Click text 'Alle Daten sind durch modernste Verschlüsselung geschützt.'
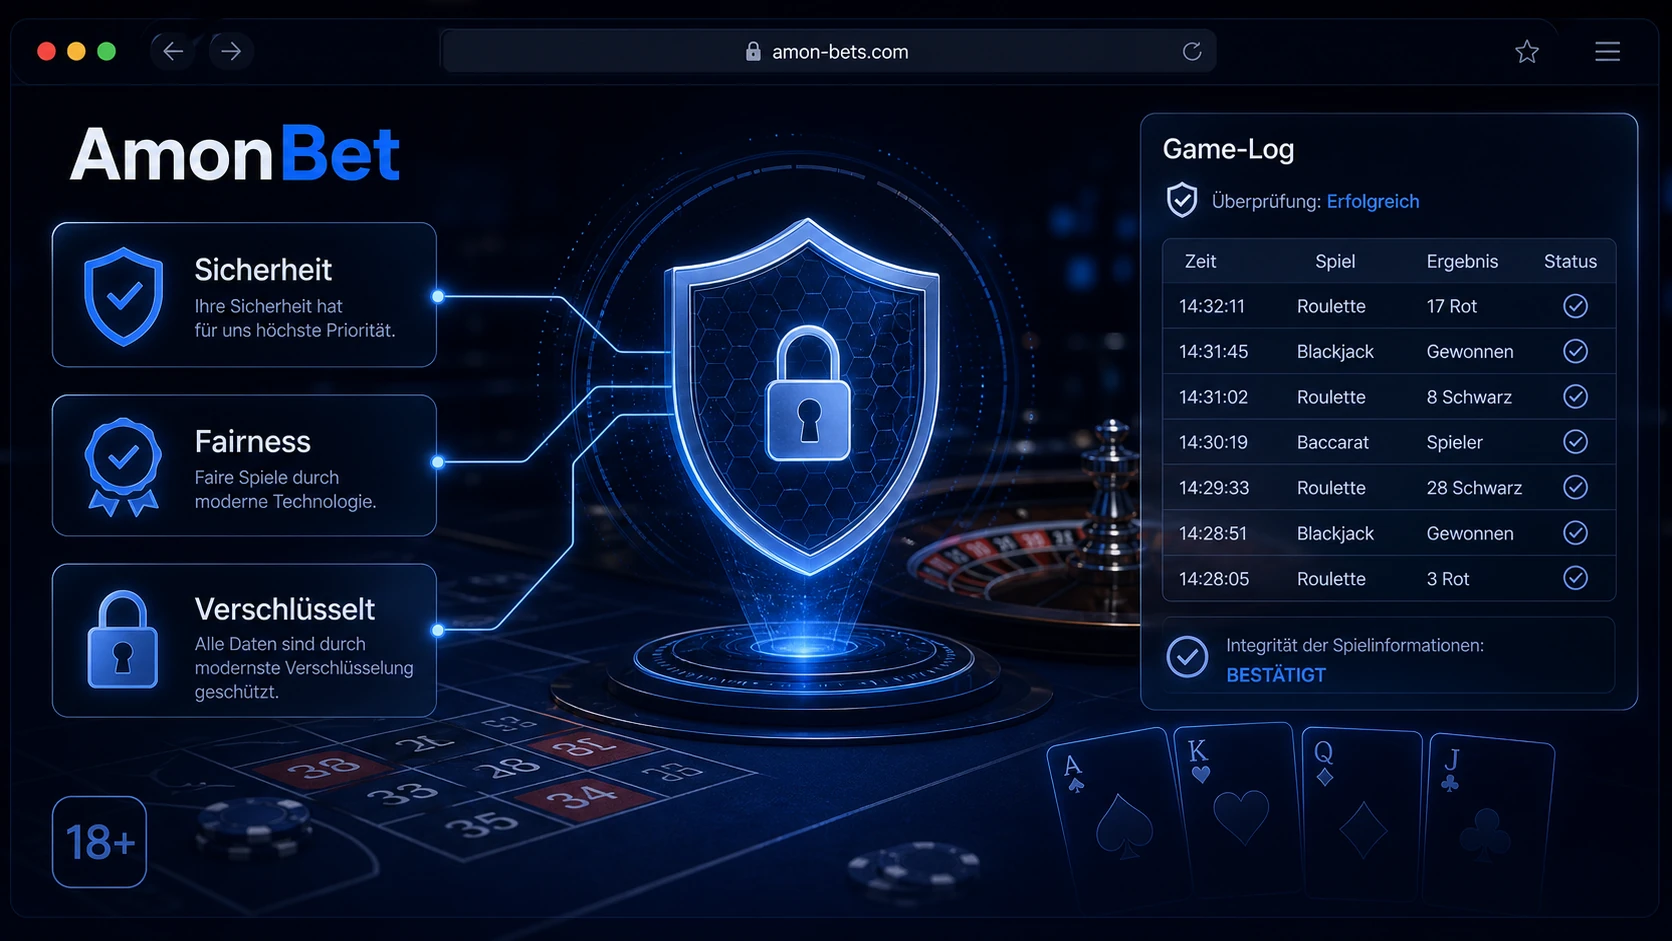The image size is (1672, 941). (x=304, y=667)
